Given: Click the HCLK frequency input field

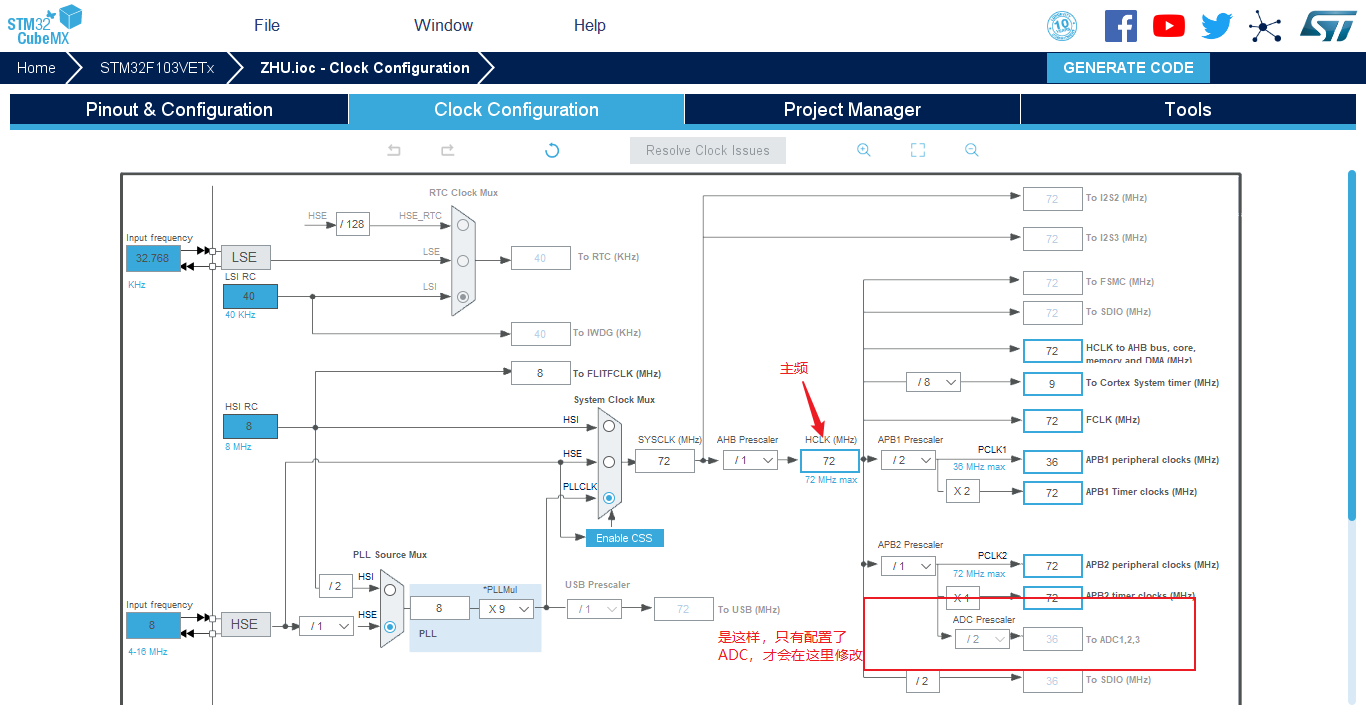Looking at the screenshot, I should (x=829, y=461).
